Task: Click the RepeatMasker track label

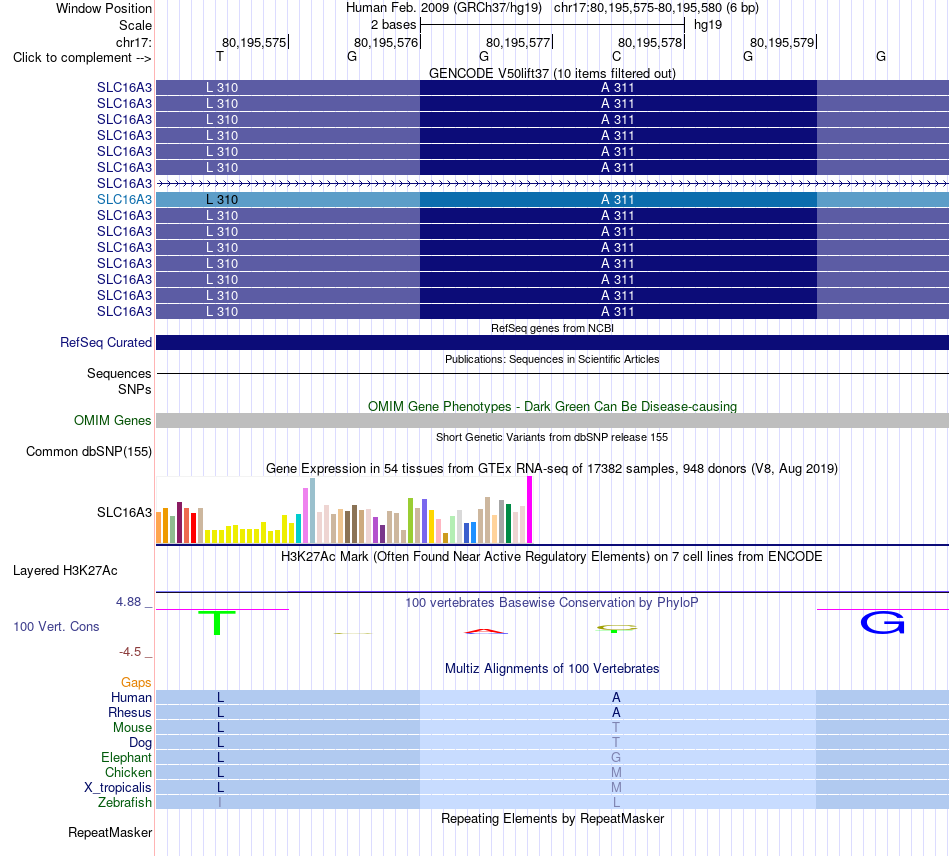Action: [x=110, y=832]
